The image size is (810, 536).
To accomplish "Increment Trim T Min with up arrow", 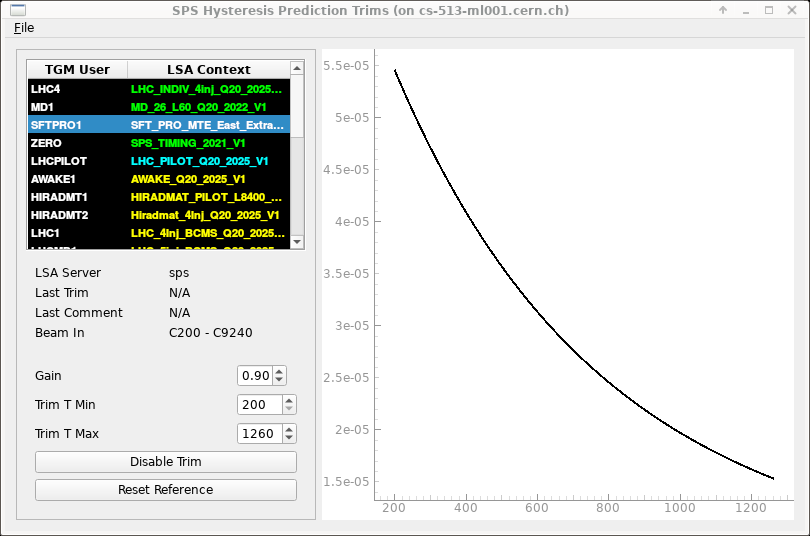I will tap(289, 400).
